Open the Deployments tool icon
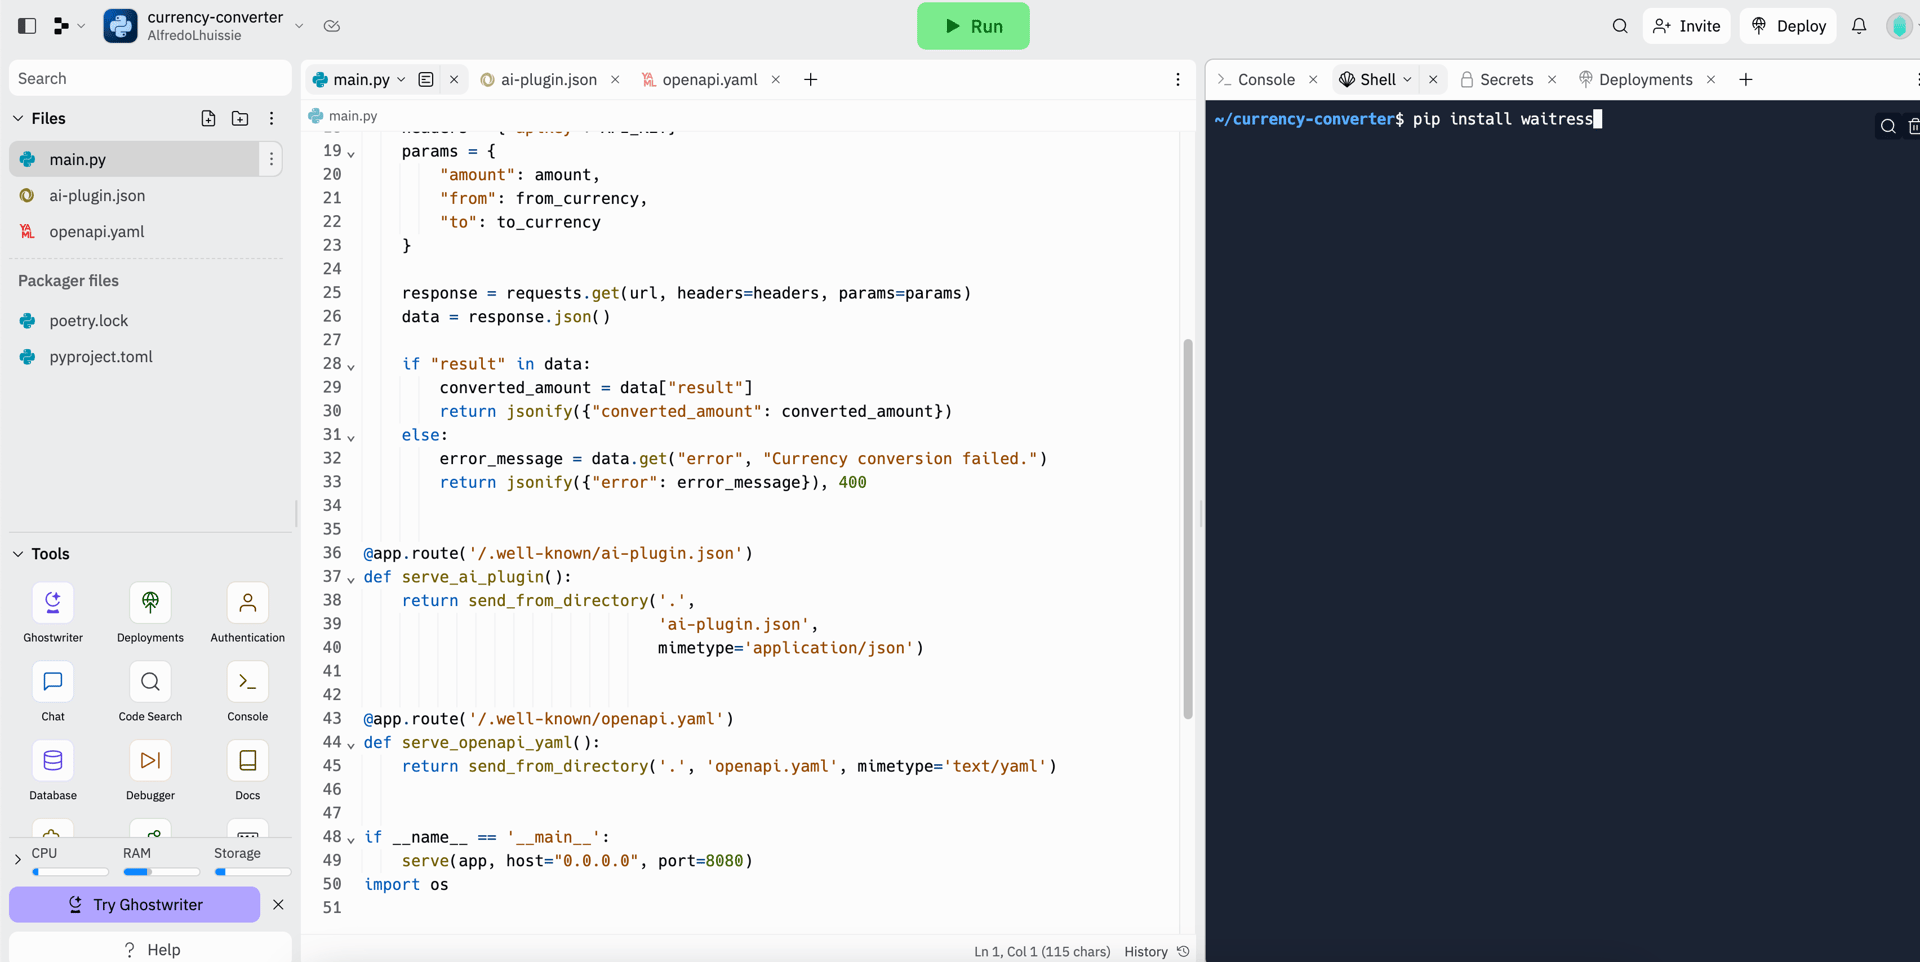 click(x=150, y=613)
